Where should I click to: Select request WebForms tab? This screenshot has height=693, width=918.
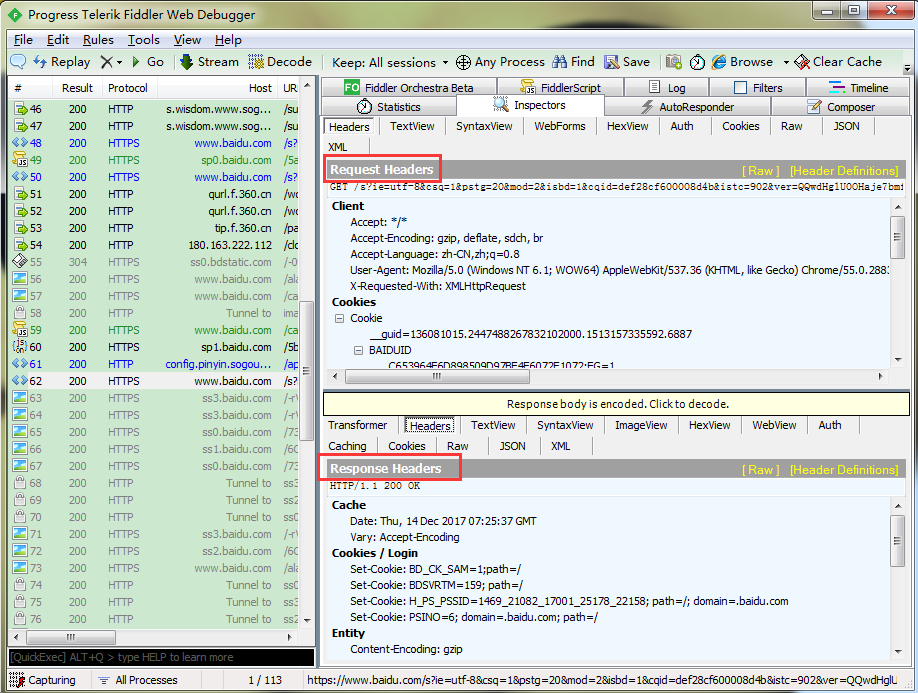(x=560, y=126)
